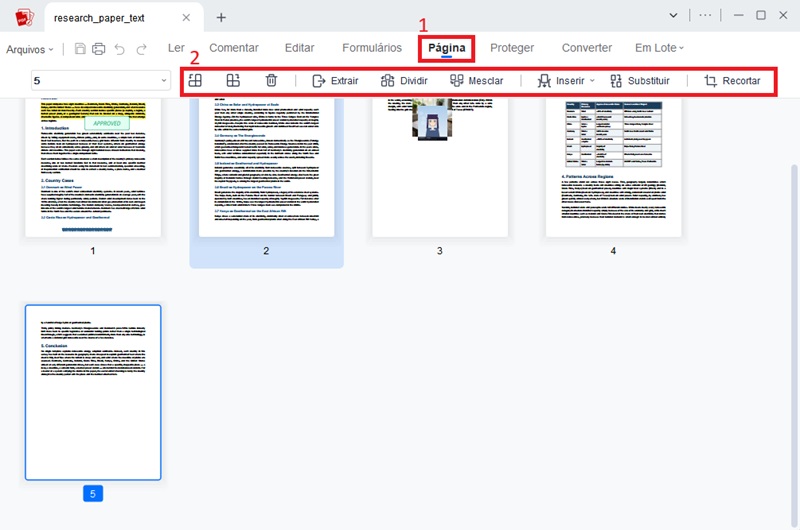Open the page number dropdown showing 5
The height and width of the screenshot is (530, 800).
(100, 81)
